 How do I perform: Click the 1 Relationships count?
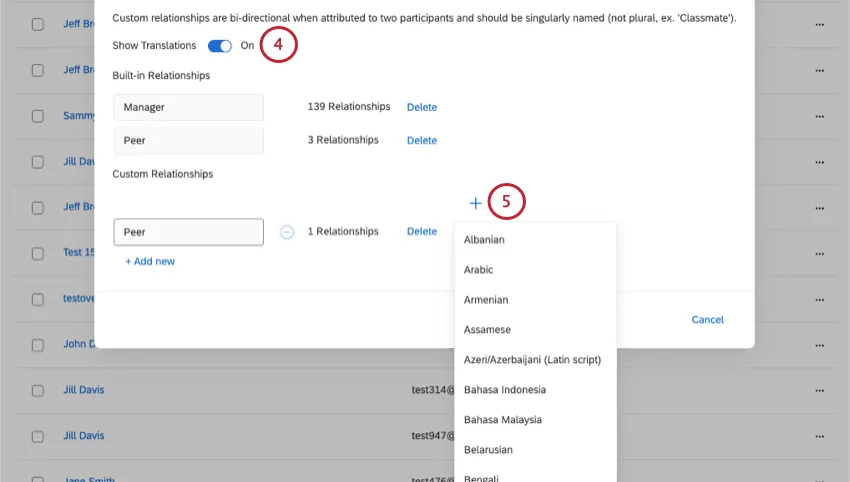pyautogui.click(x=343, y=232)
